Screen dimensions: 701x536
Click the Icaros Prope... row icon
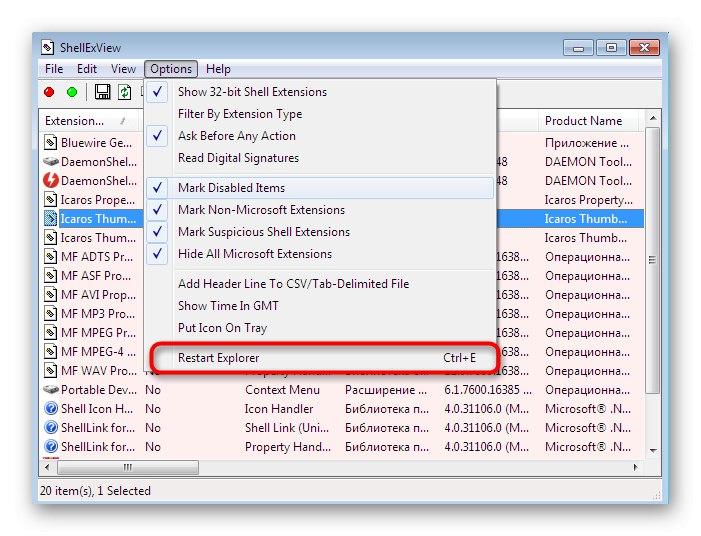(51, 199)
